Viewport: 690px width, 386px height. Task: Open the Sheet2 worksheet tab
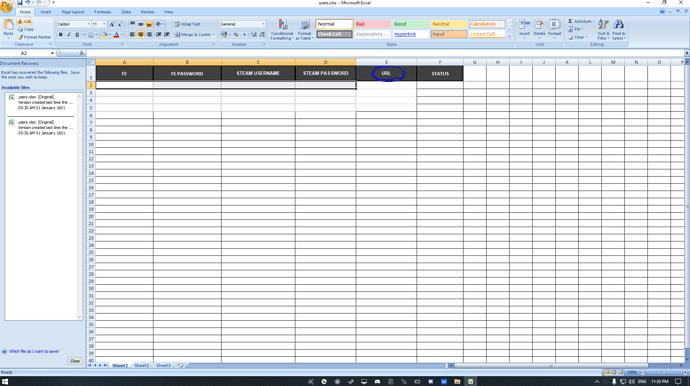point(141,365)
